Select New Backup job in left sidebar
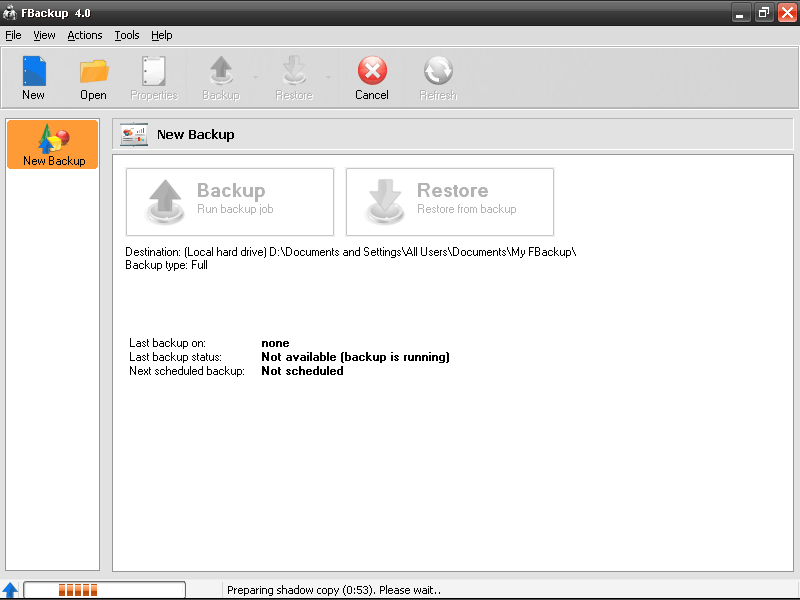Screen dimensions: 800x600 pos(53,144)
